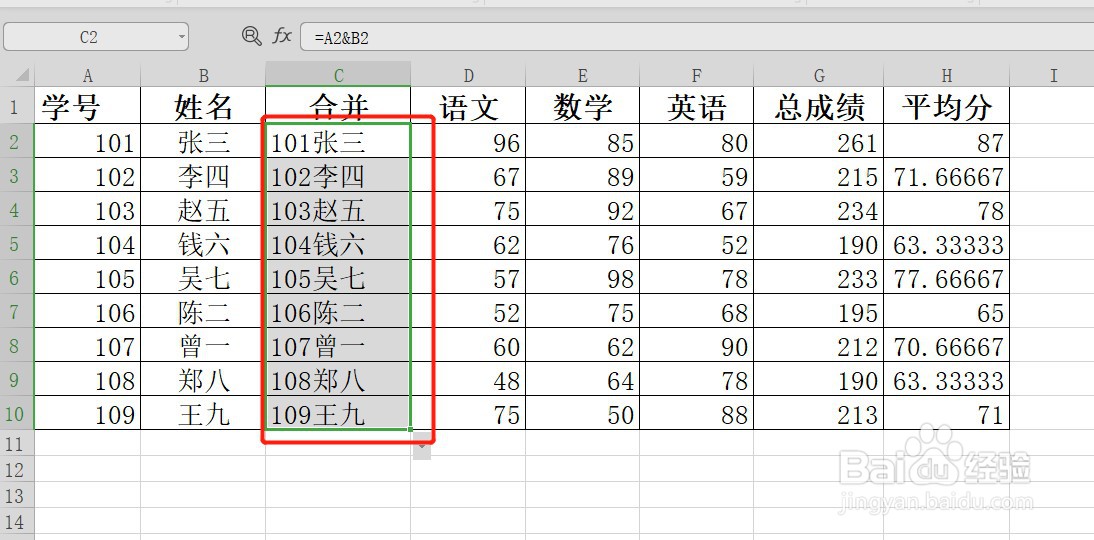Click name cell 钱六 in column B
Screen dimensions: 1094x540
pyautogui.click(x=203, y=243)
